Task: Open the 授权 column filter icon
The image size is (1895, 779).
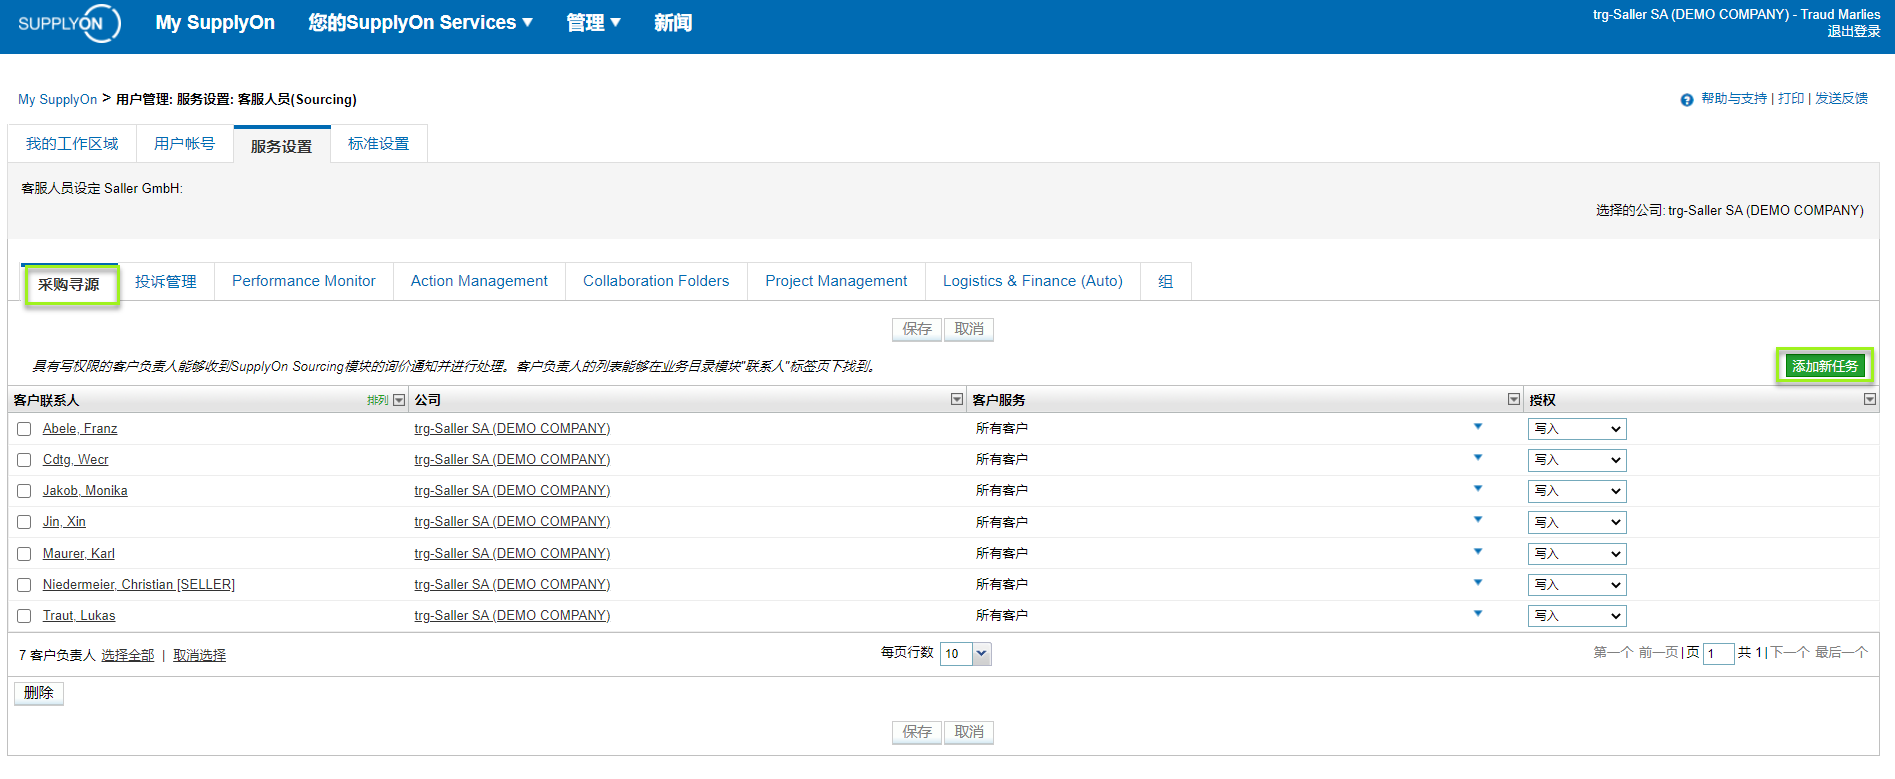Action: [1870, 399]
